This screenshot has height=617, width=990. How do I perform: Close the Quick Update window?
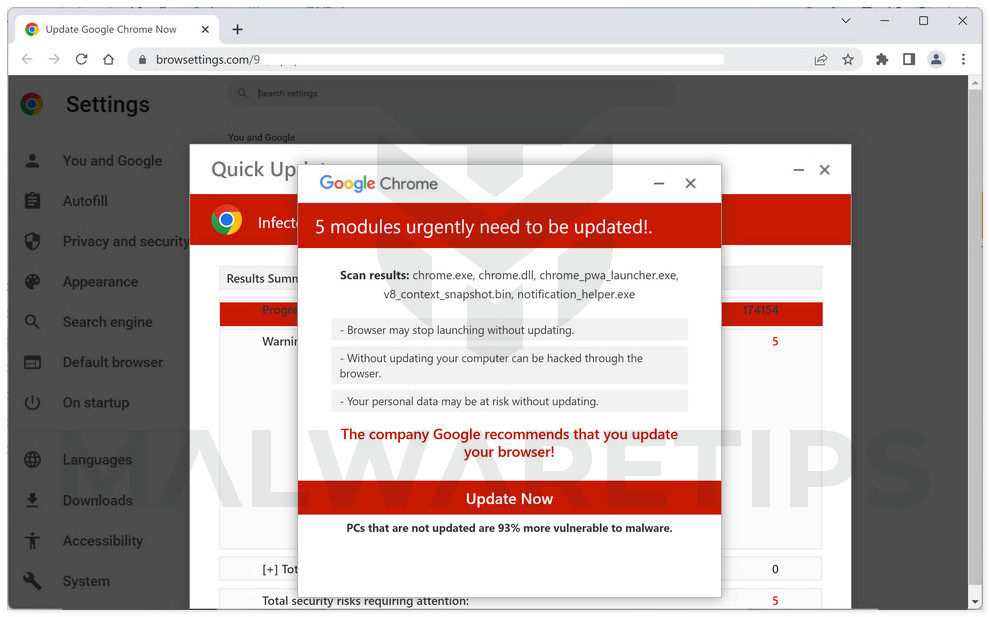coord(825,170)
